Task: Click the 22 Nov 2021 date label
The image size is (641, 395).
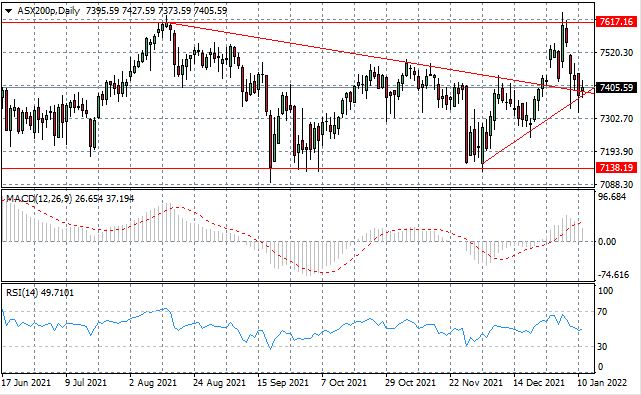Action: [x=476, y=383]
